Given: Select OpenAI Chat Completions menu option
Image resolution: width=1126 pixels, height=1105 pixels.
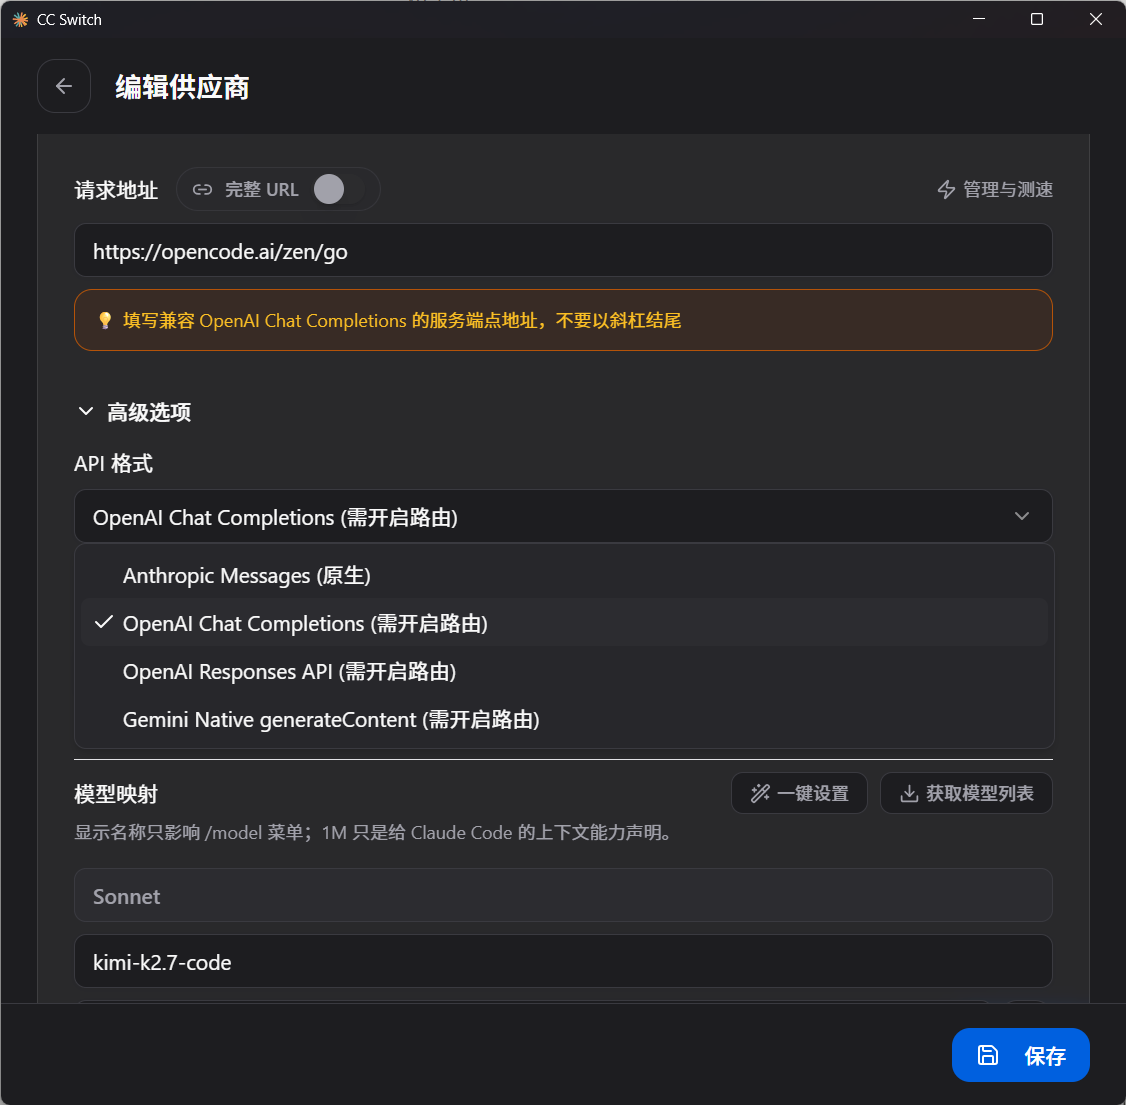Looking at the screenshot, I should click(563, 623).
